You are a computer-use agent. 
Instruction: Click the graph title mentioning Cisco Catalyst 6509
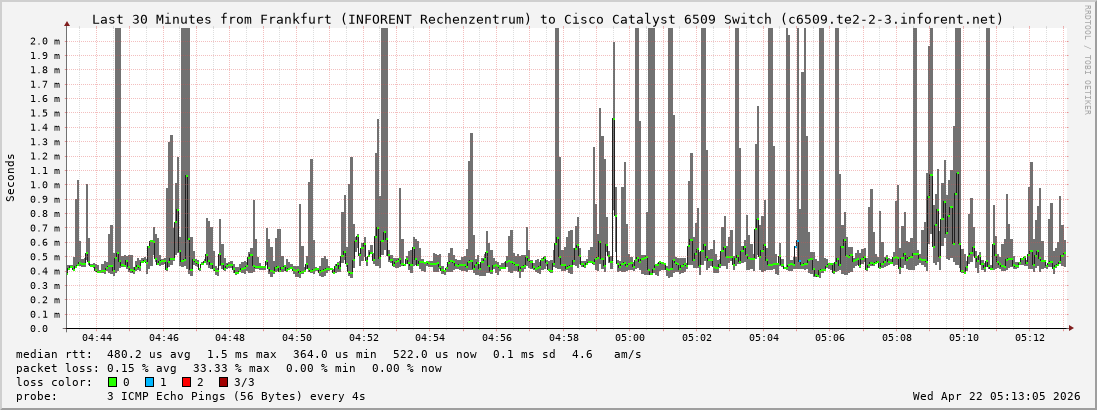(x=547, y=19)
